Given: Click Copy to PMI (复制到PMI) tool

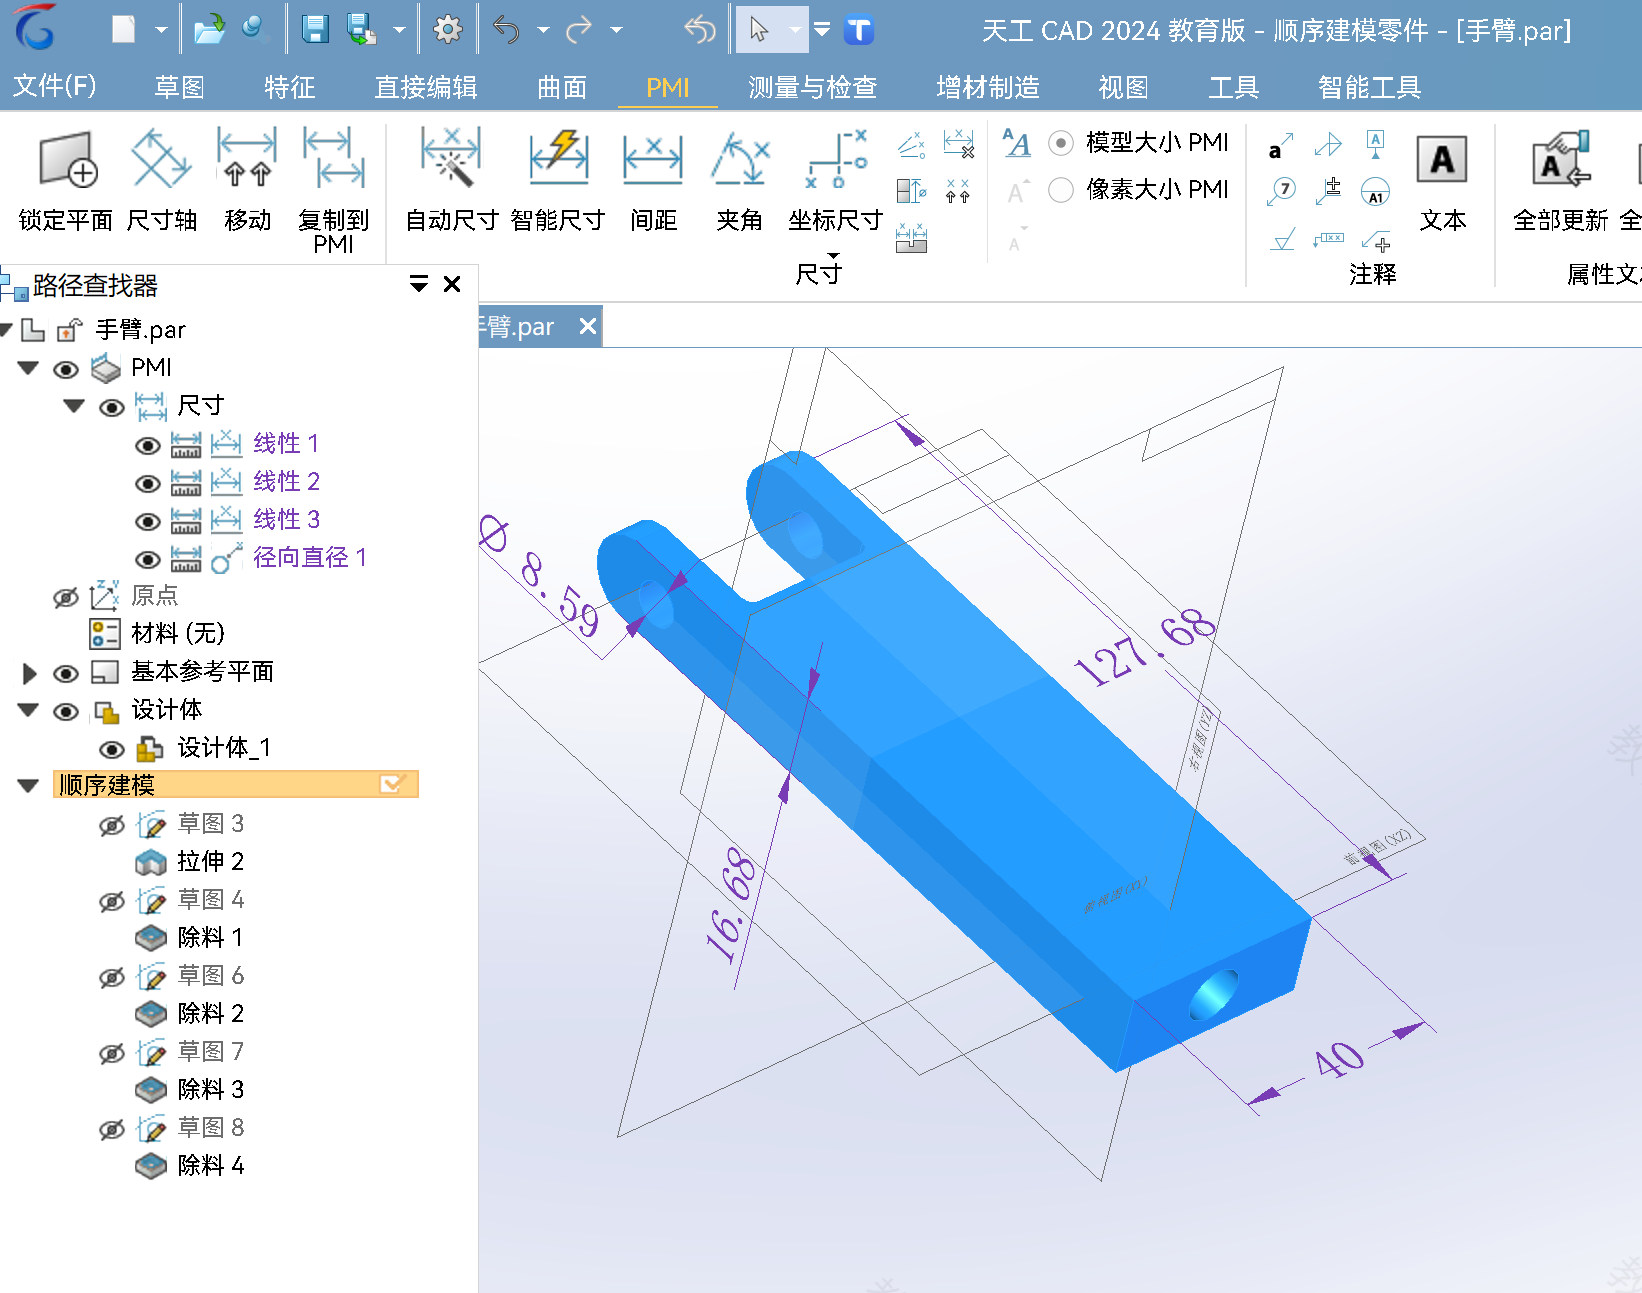Looking at the screenshot, I should (x=333, y=190).
